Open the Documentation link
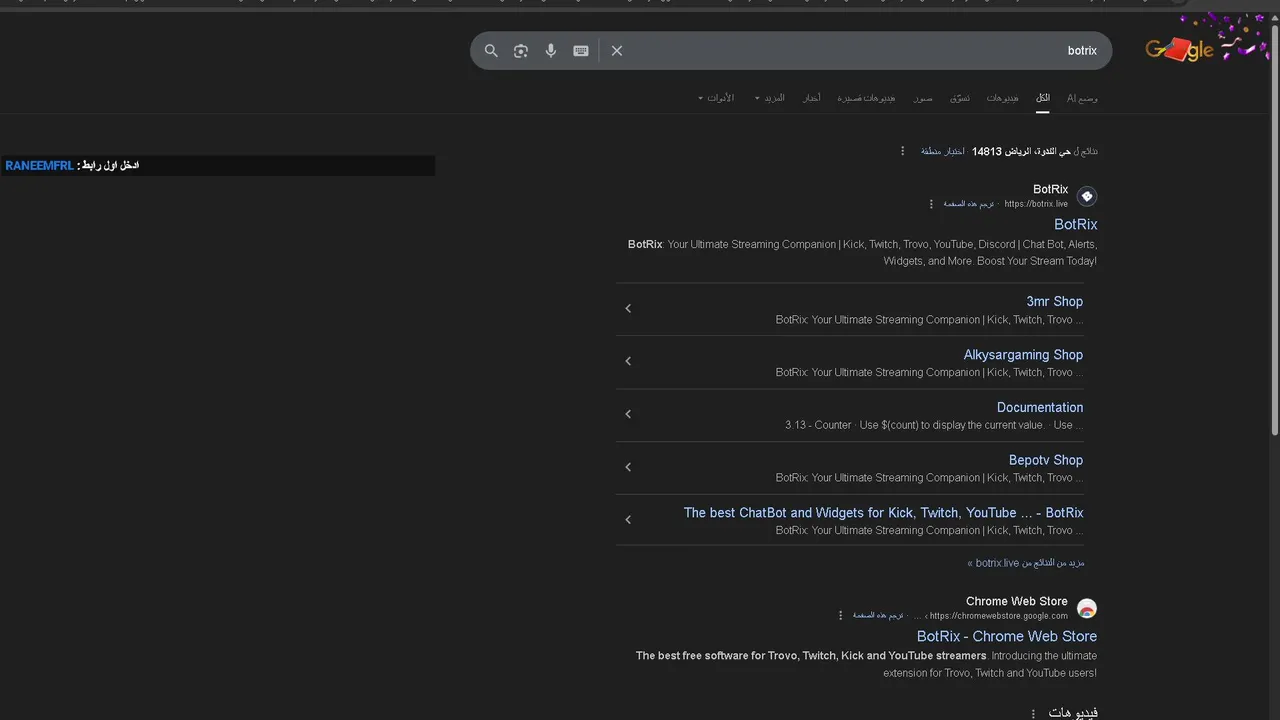This screenshot has height=720, width=1280. click(x=1040, y=408)
